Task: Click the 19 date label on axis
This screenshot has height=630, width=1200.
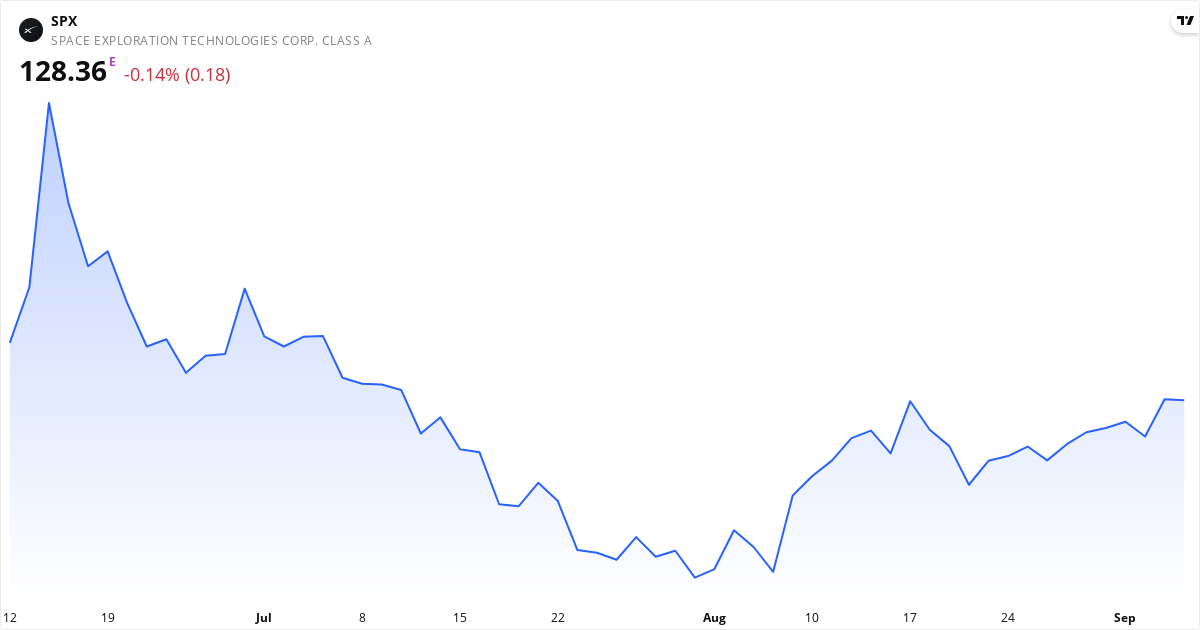Action: [x=108, y=618]
